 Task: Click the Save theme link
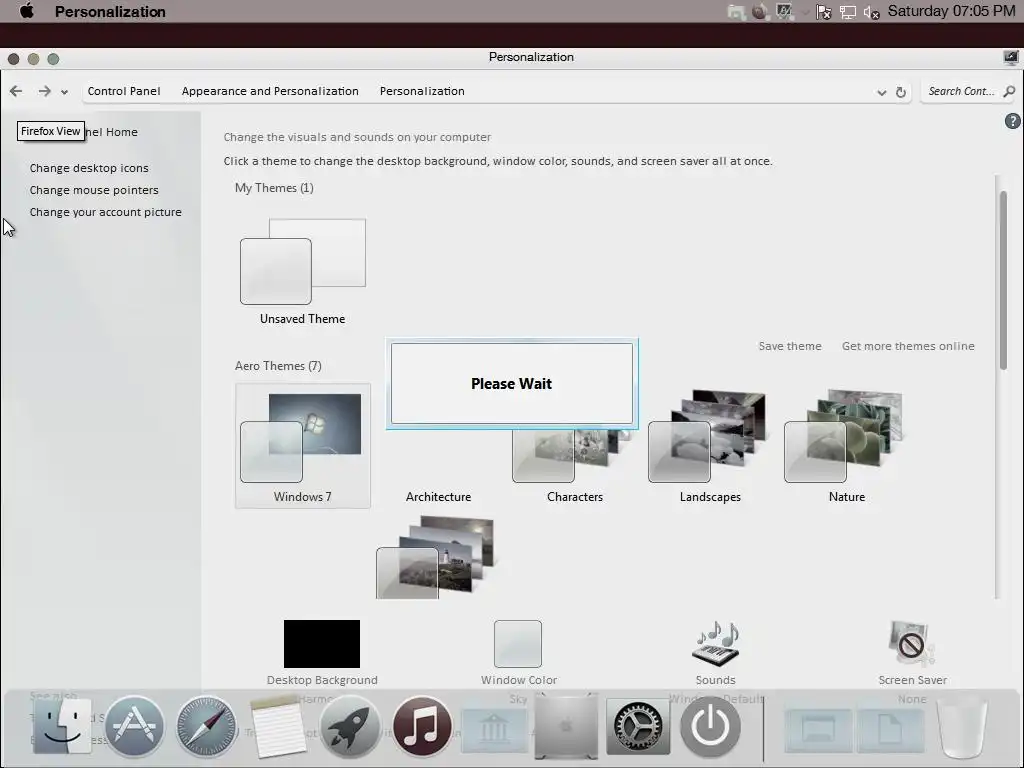pyautogui.click(x=790, y=346)
